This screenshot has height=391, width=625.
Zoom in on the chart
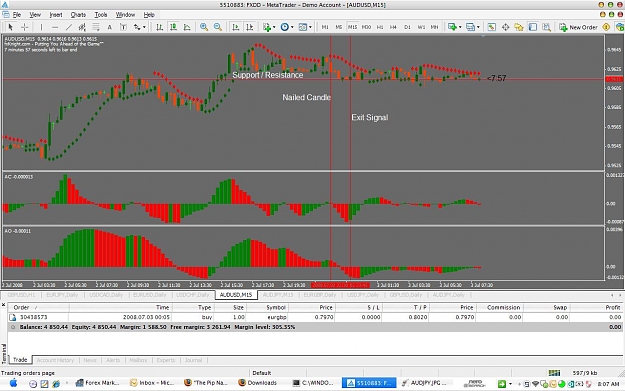pyautogui.click(x=204, y=27)
